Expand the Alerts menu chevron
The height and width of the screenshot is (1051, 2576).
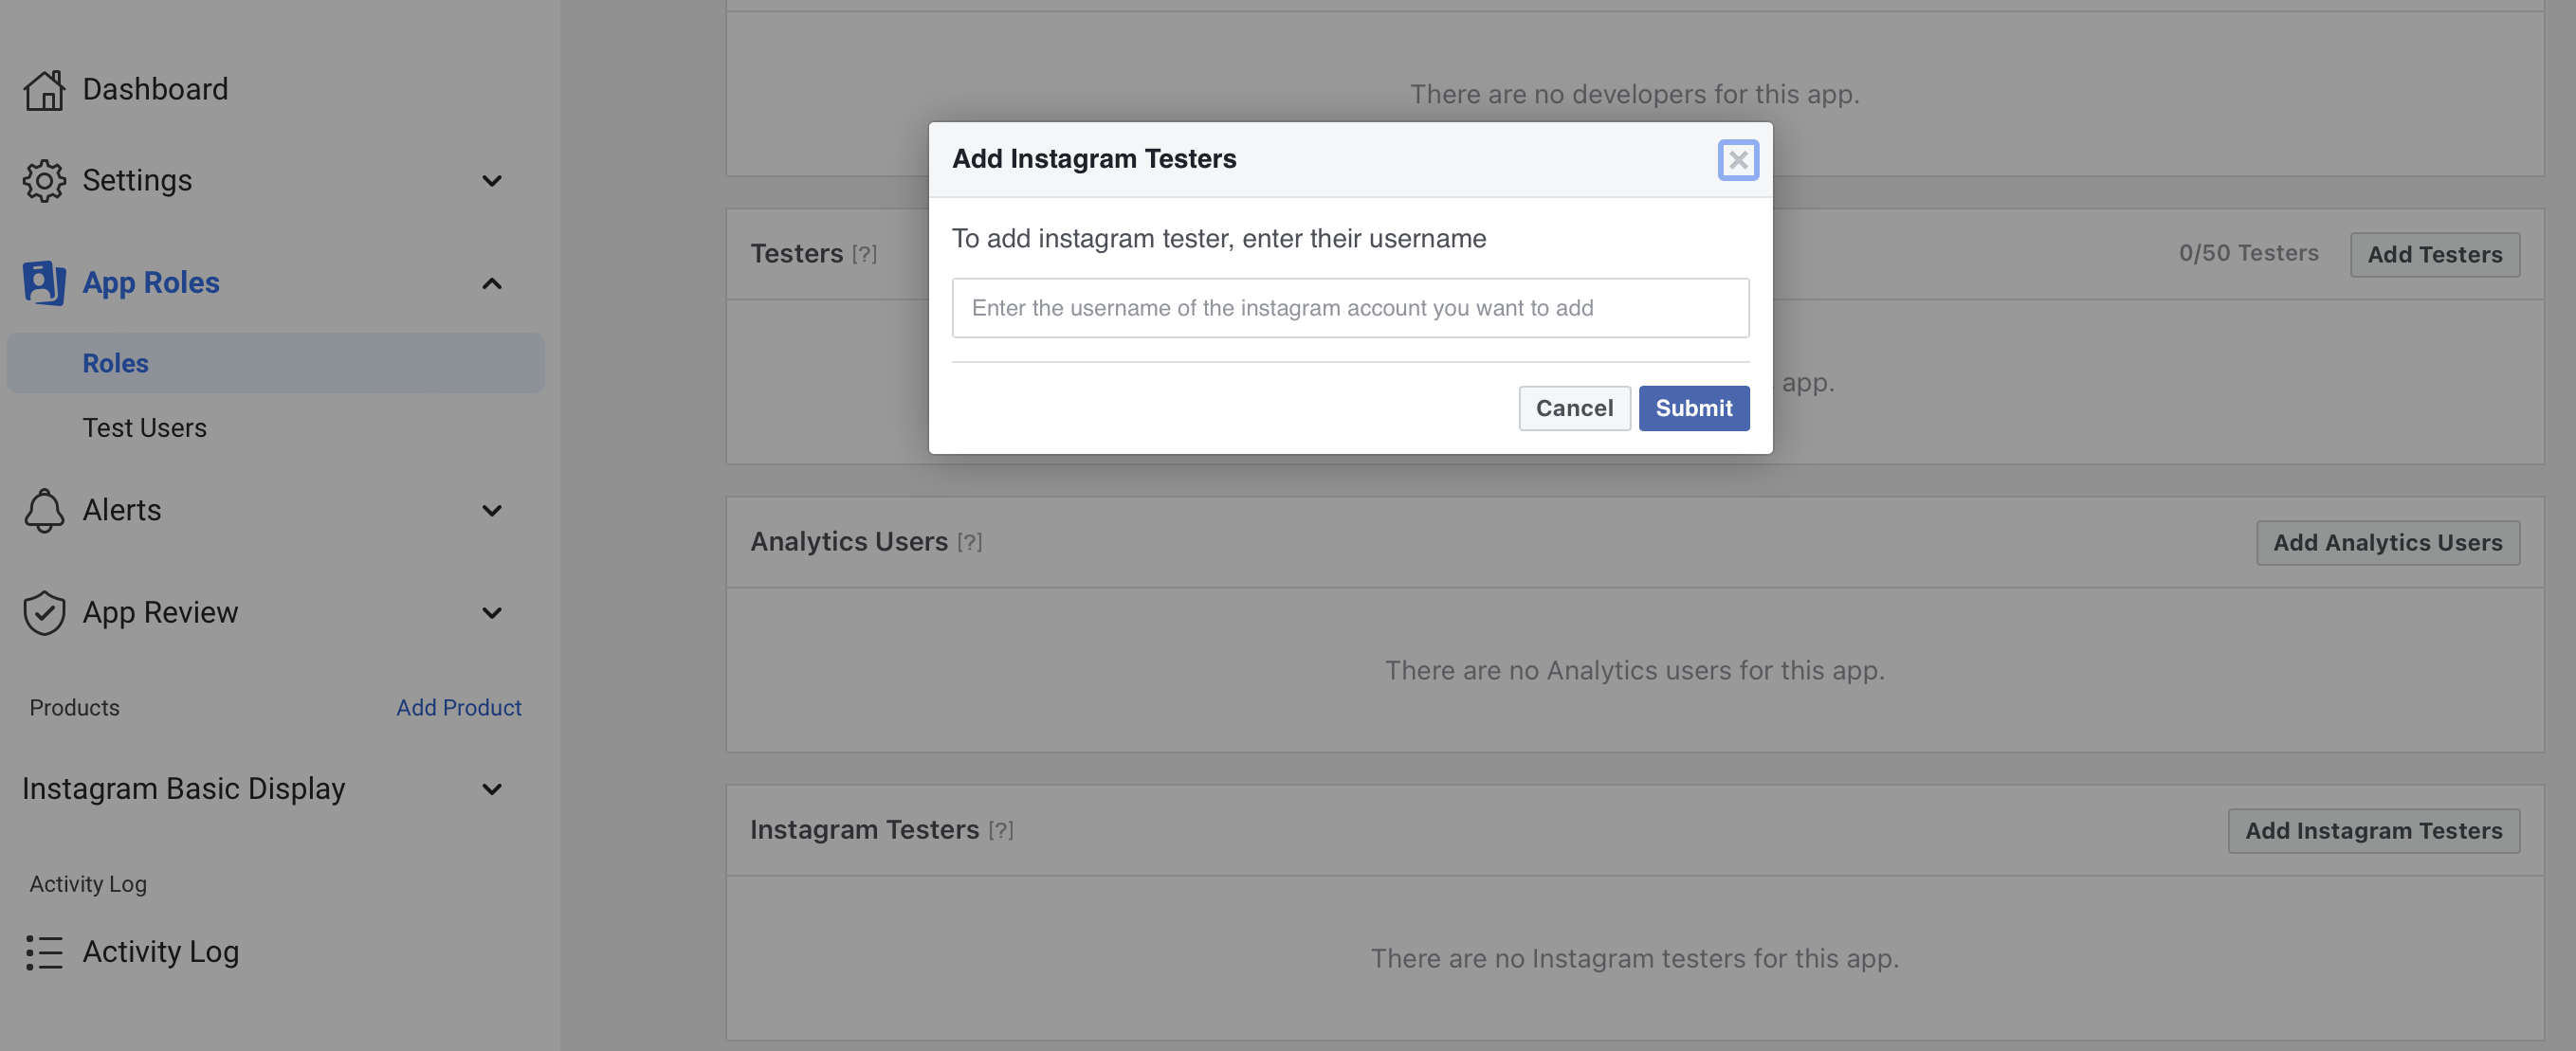[492, 510]
